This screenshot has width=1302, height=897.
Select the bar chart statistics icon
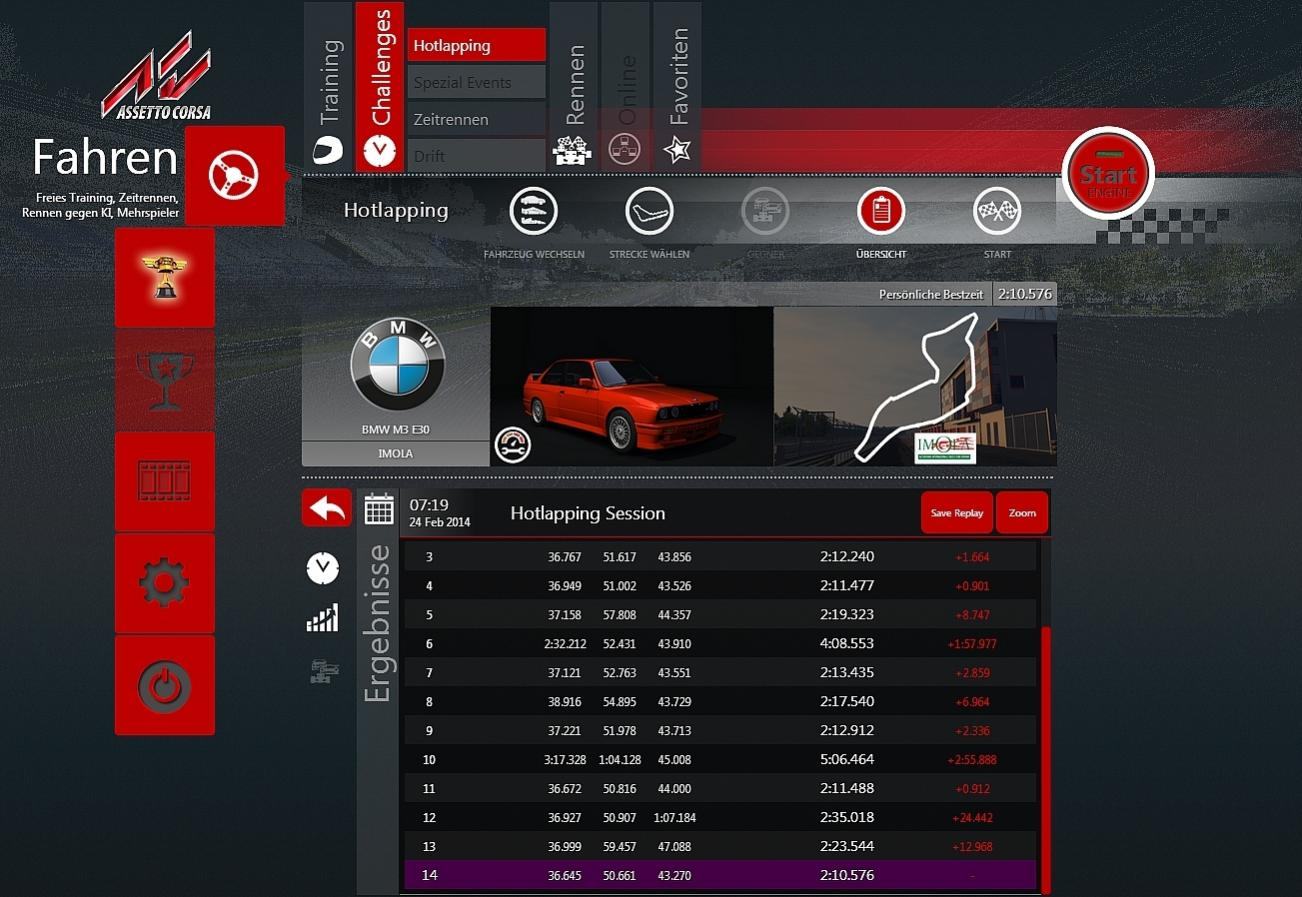[322, 618]
